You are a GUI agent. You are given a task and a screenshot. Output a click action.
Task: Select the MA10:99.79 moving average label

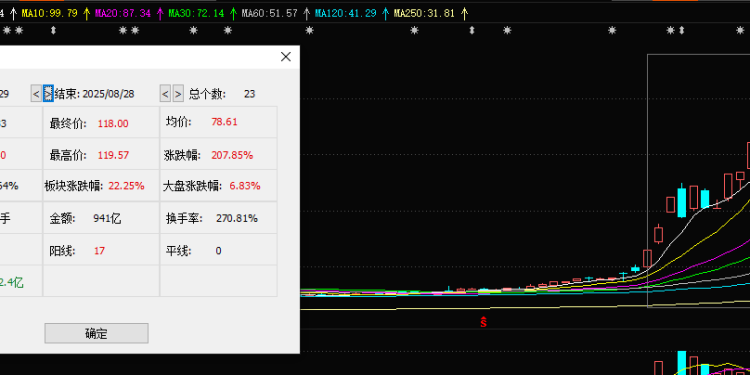(x=50, y=13)
